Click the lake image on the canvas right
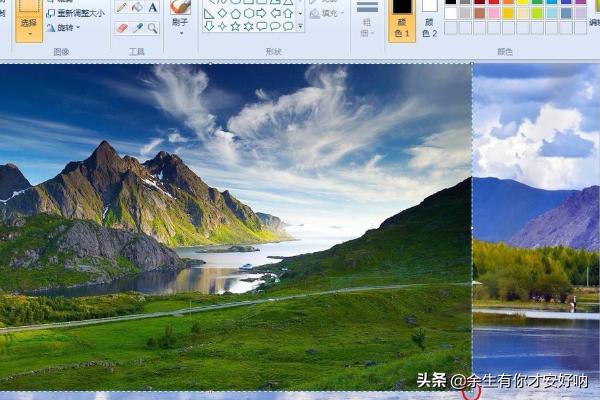Viewport: 600px width, 400px height. (535, 230)
